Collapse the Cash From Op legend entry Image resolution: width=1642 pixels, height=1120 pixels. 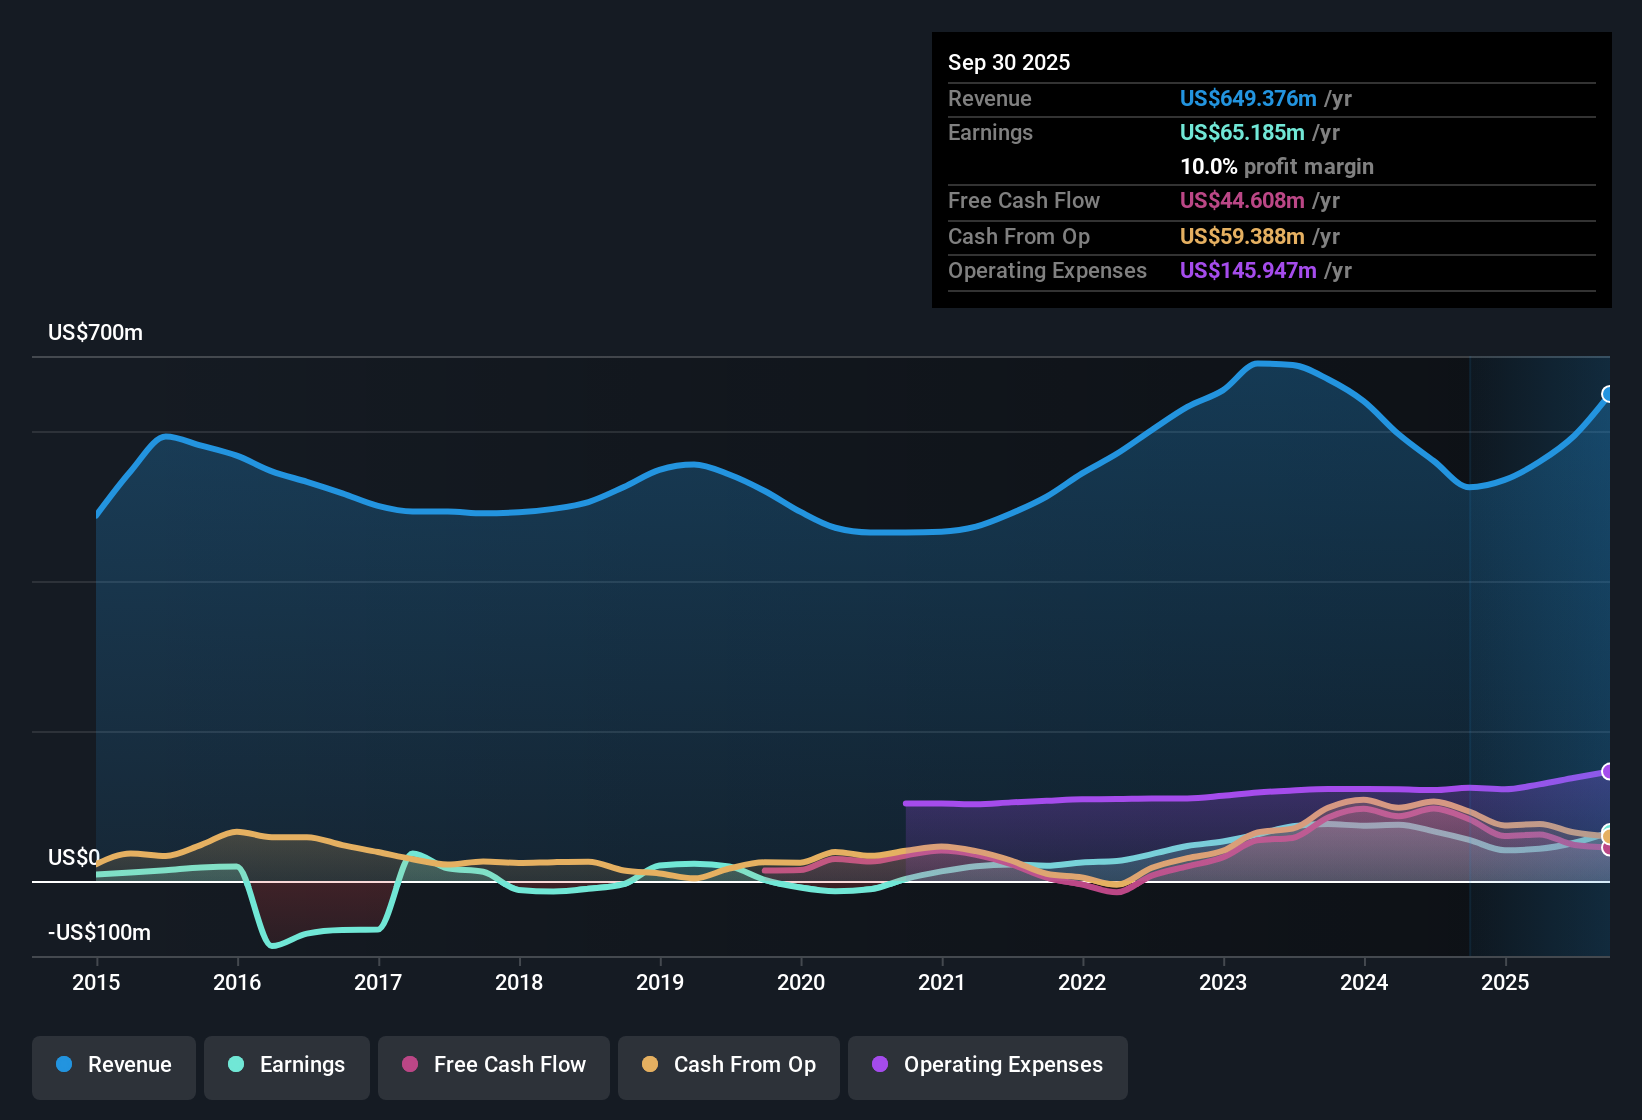point(728,1066)
